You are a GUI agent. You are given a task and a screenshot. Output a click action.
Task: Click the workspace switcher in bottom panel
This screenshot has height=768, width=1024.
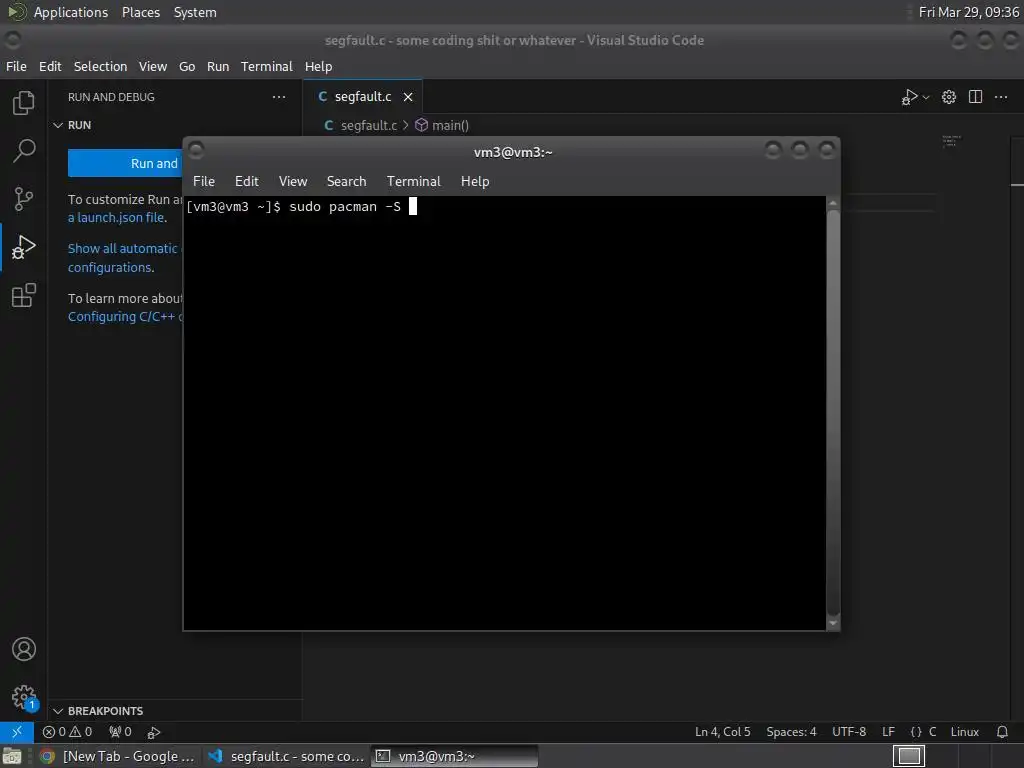pos(909,756)
